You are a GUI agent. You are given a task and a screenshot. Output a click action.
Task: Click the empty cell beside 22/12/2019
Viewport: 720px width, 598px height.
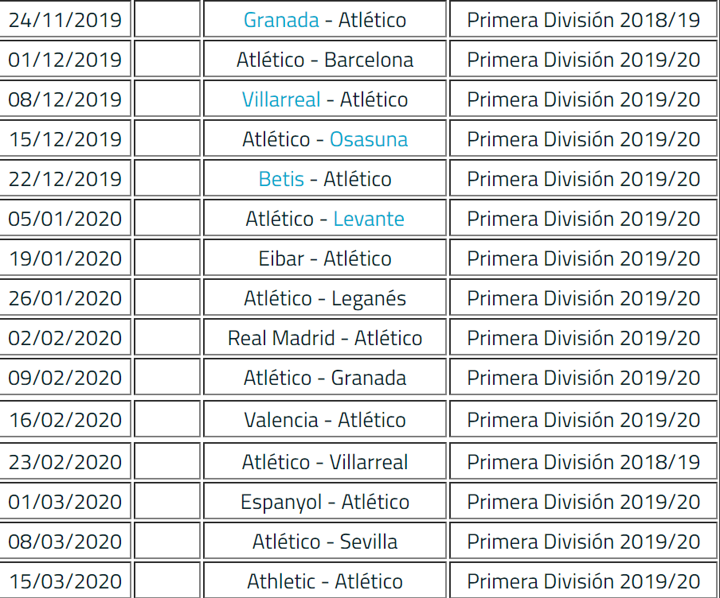166,179
